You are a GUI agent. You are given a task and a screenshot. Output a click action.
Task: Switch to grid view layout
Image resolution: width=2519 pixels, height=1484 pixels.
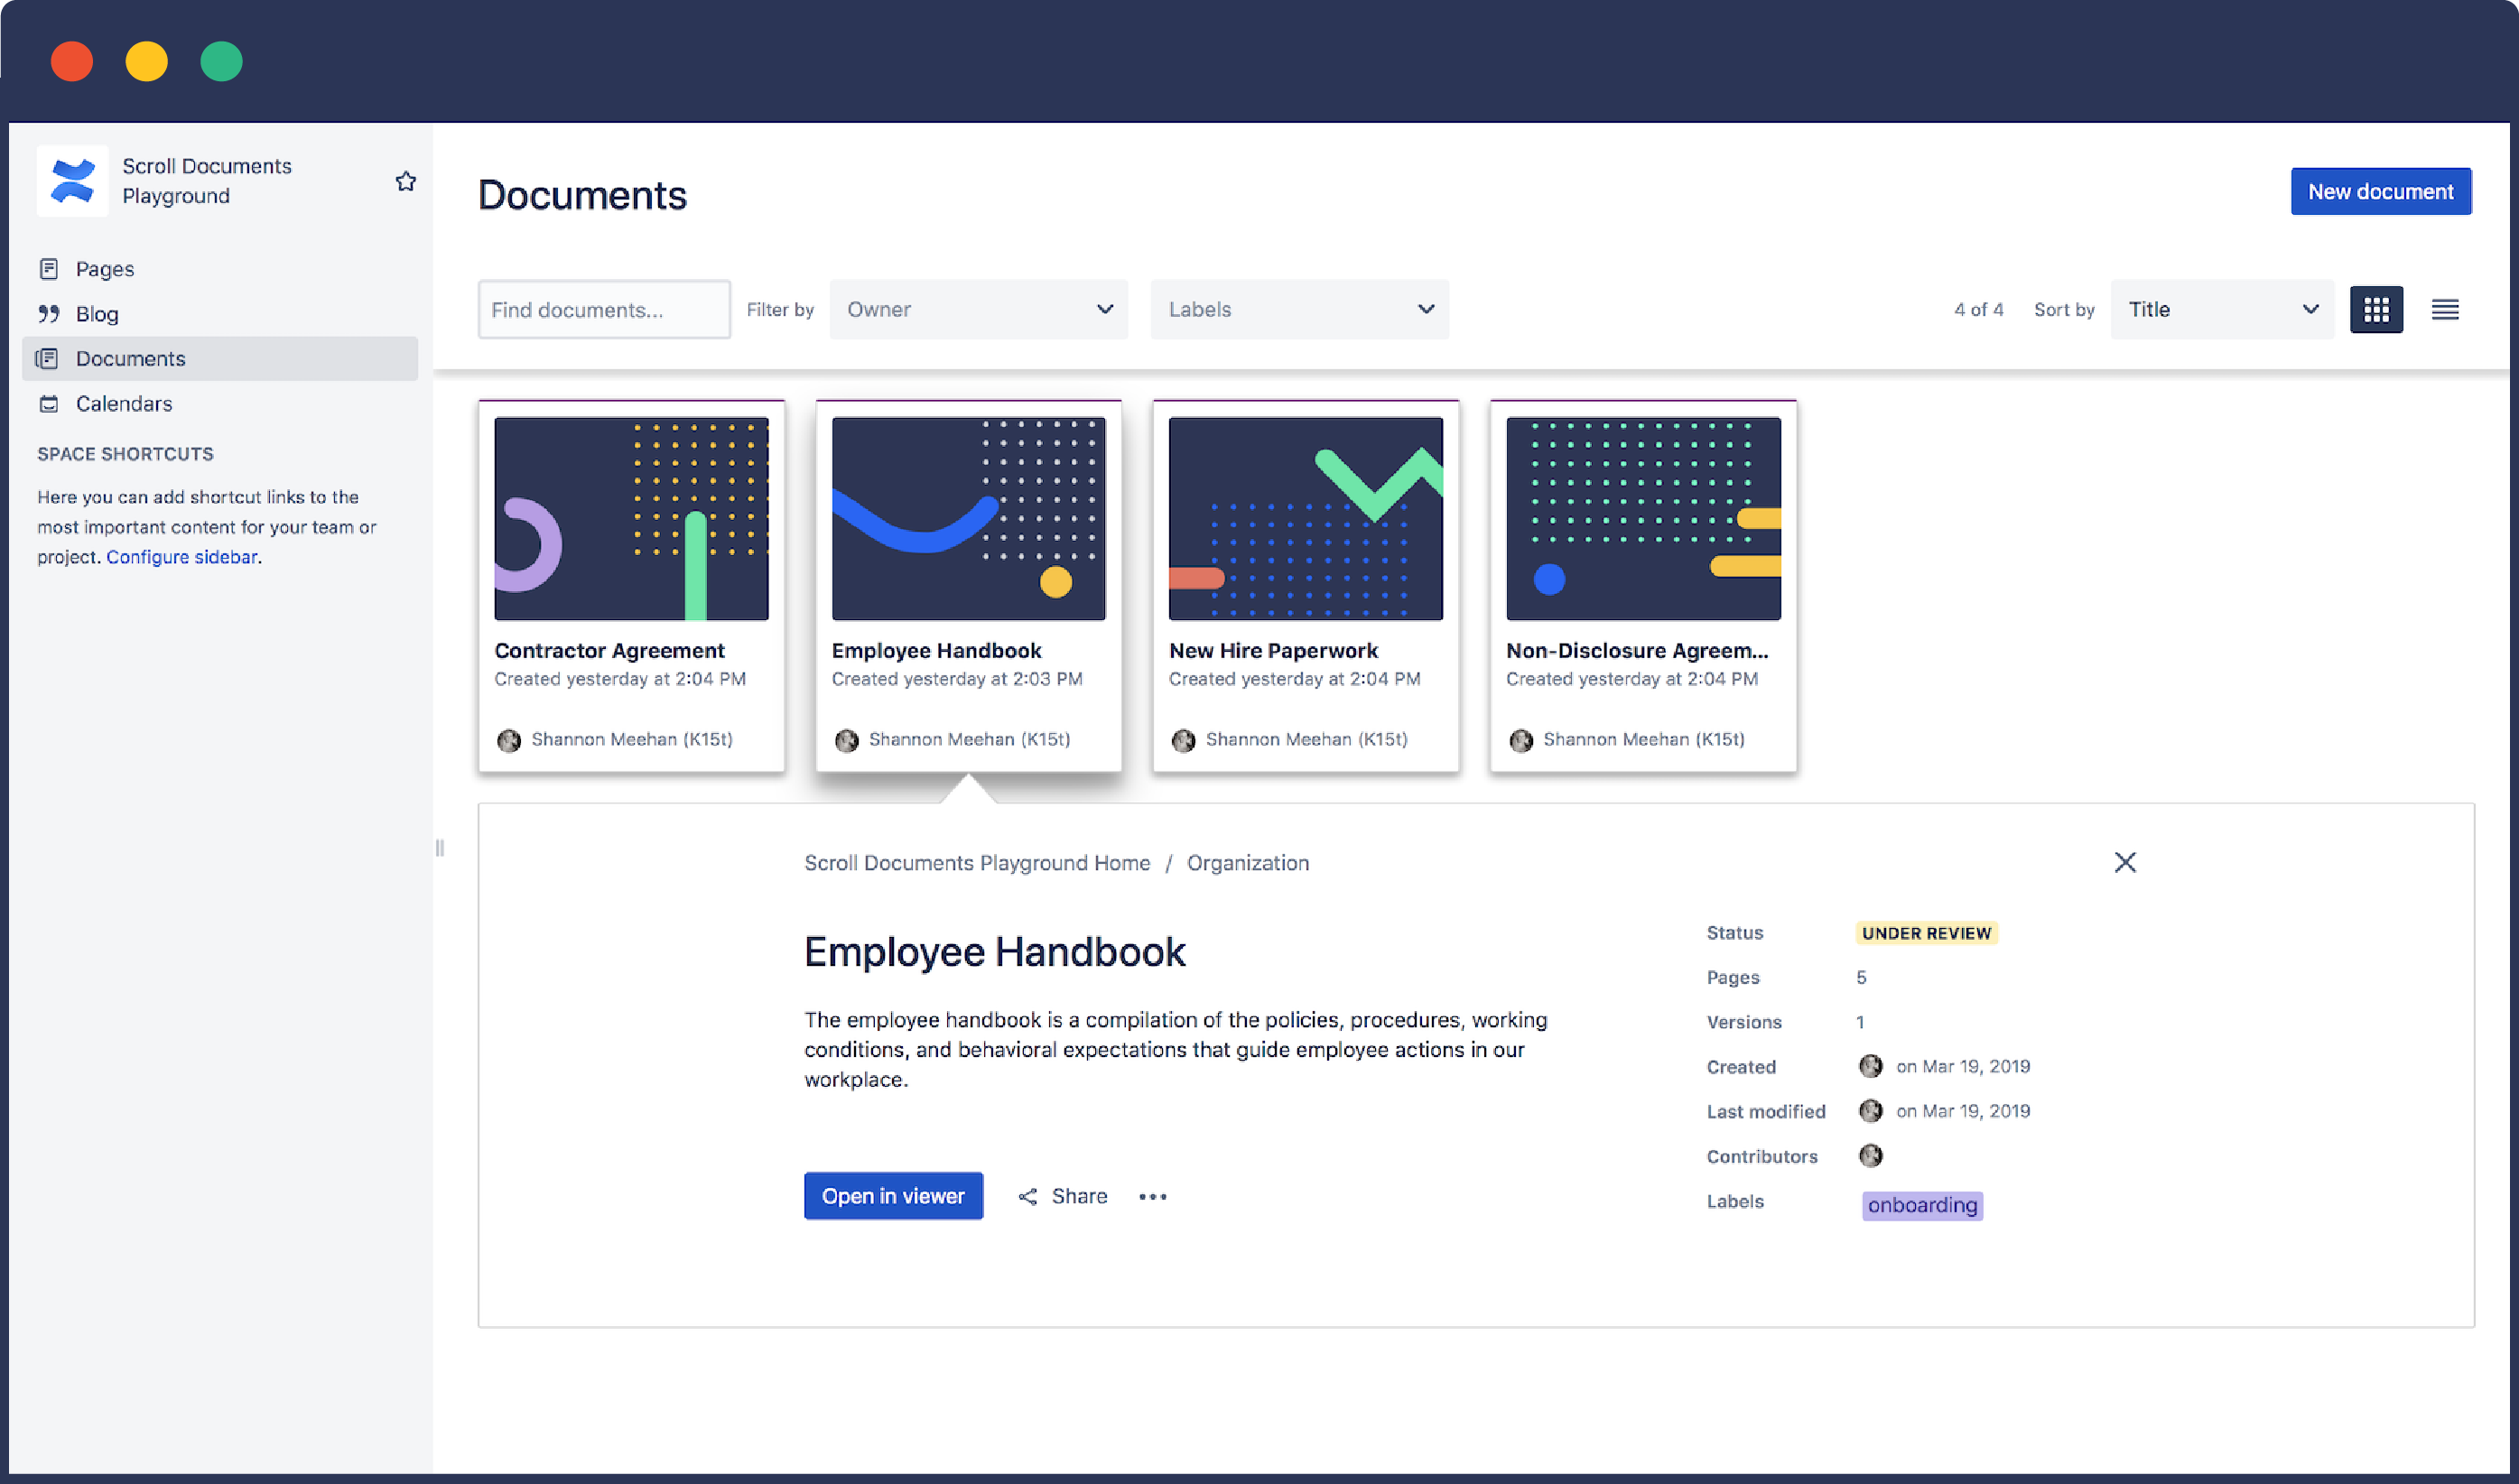(2376, 310)
